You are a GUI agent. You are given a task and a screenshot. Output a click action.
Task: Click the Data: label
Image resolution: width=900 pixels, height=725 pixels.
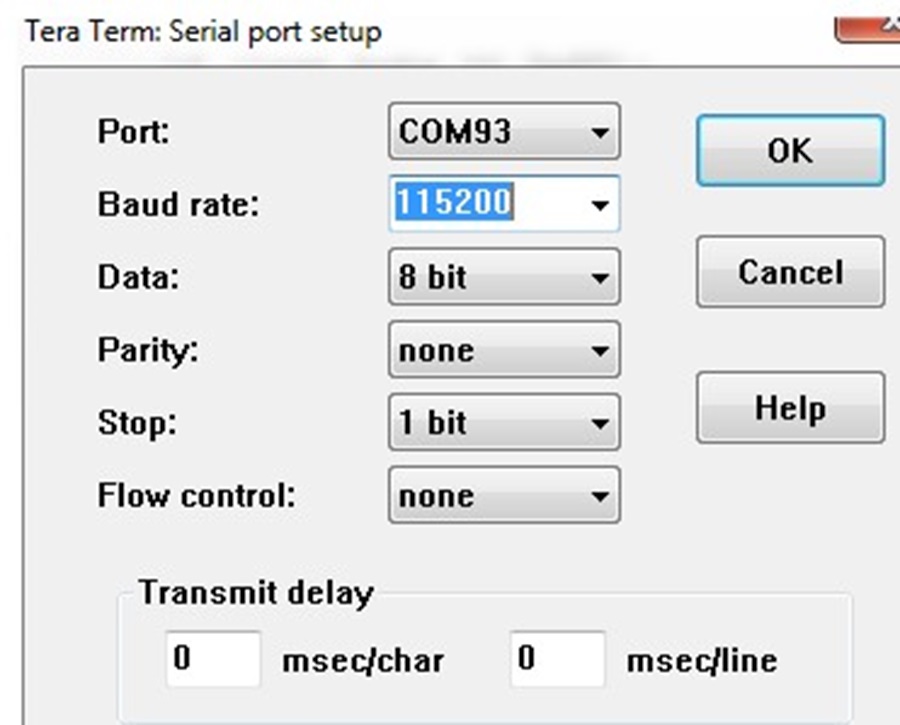138,277
